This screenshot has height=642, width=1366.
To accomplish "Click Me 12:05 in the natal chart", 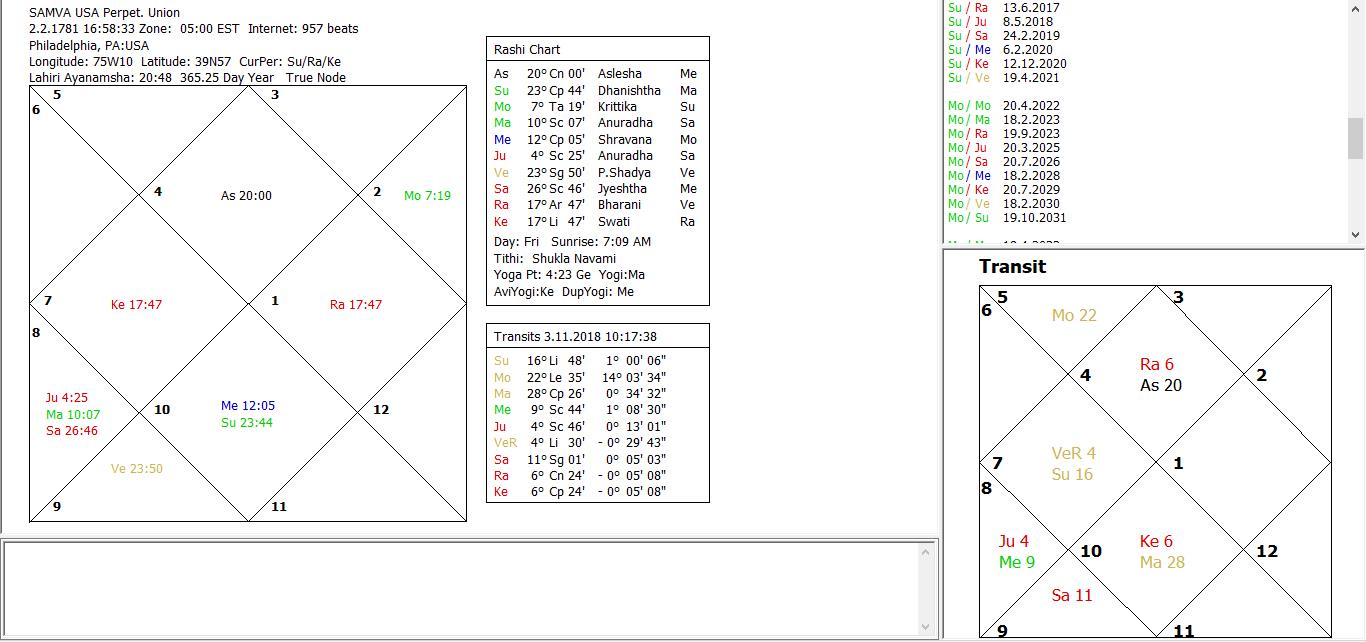I will 248,406.
